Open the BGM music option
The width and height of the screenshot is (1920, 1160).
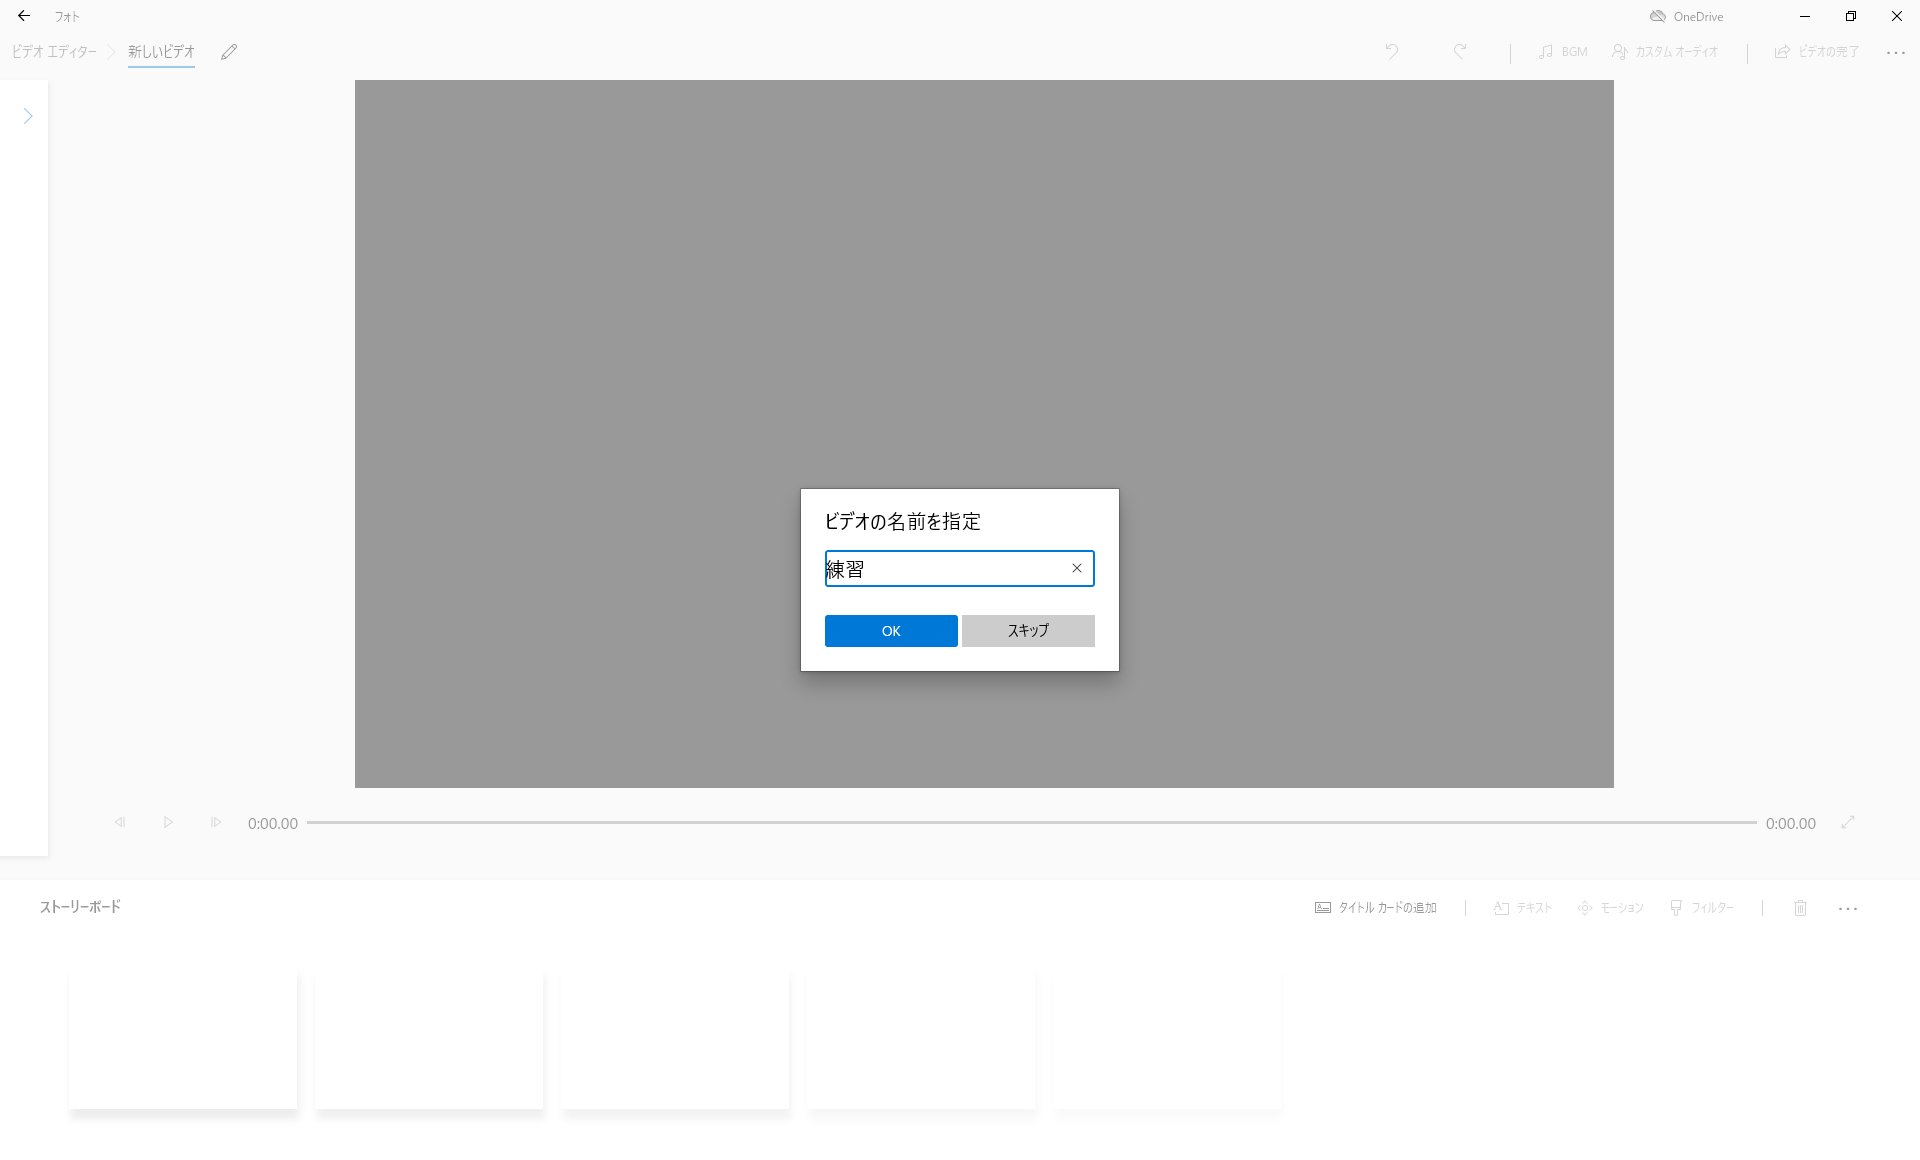1563,52
